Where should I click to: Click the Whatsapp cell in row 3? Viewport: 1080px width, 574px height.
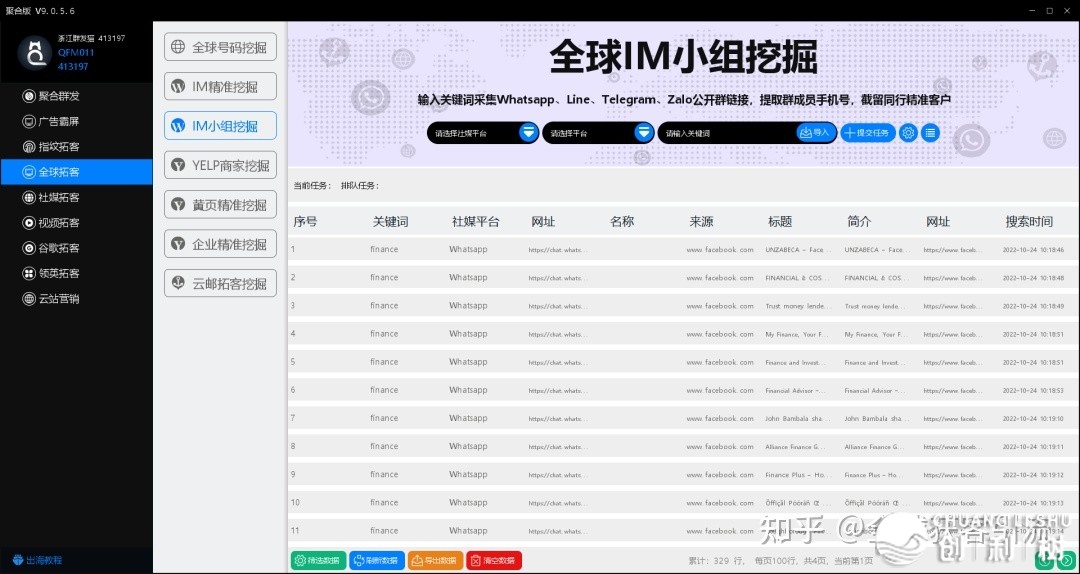468,305
